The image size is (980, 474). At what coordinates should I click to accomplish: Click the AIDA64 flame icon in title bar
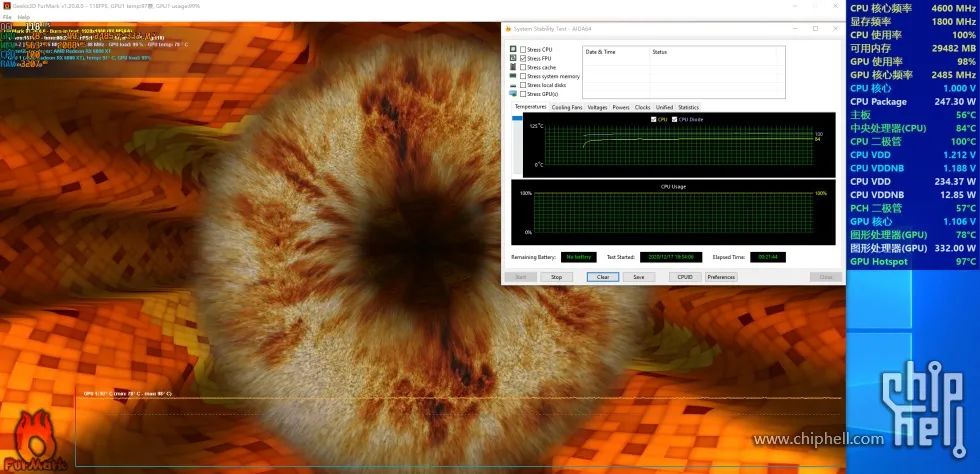[509, 29]
